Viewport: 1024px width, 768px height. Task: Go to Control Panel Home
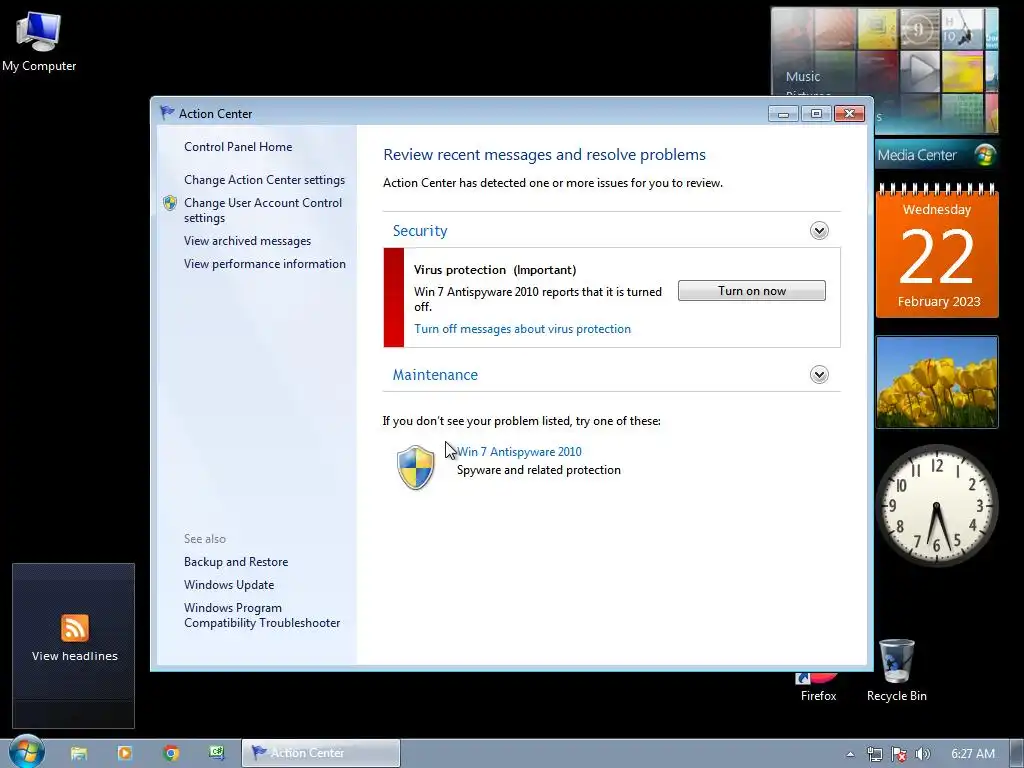(238, 147)
